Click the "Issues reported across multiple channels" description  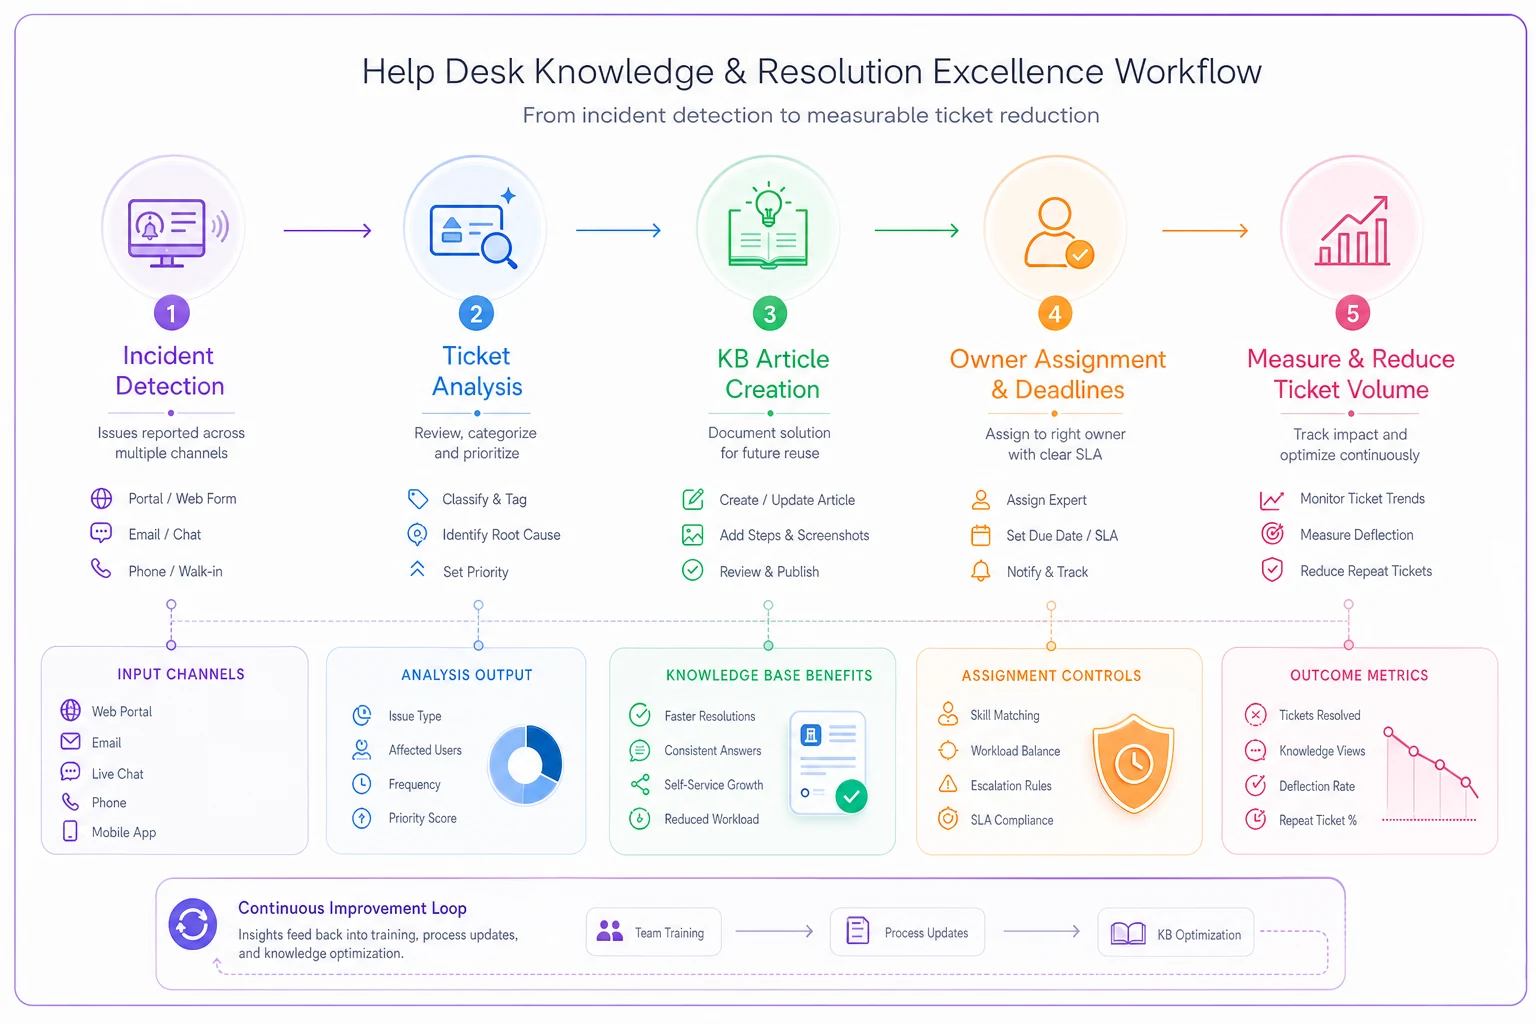coord(171,443)
